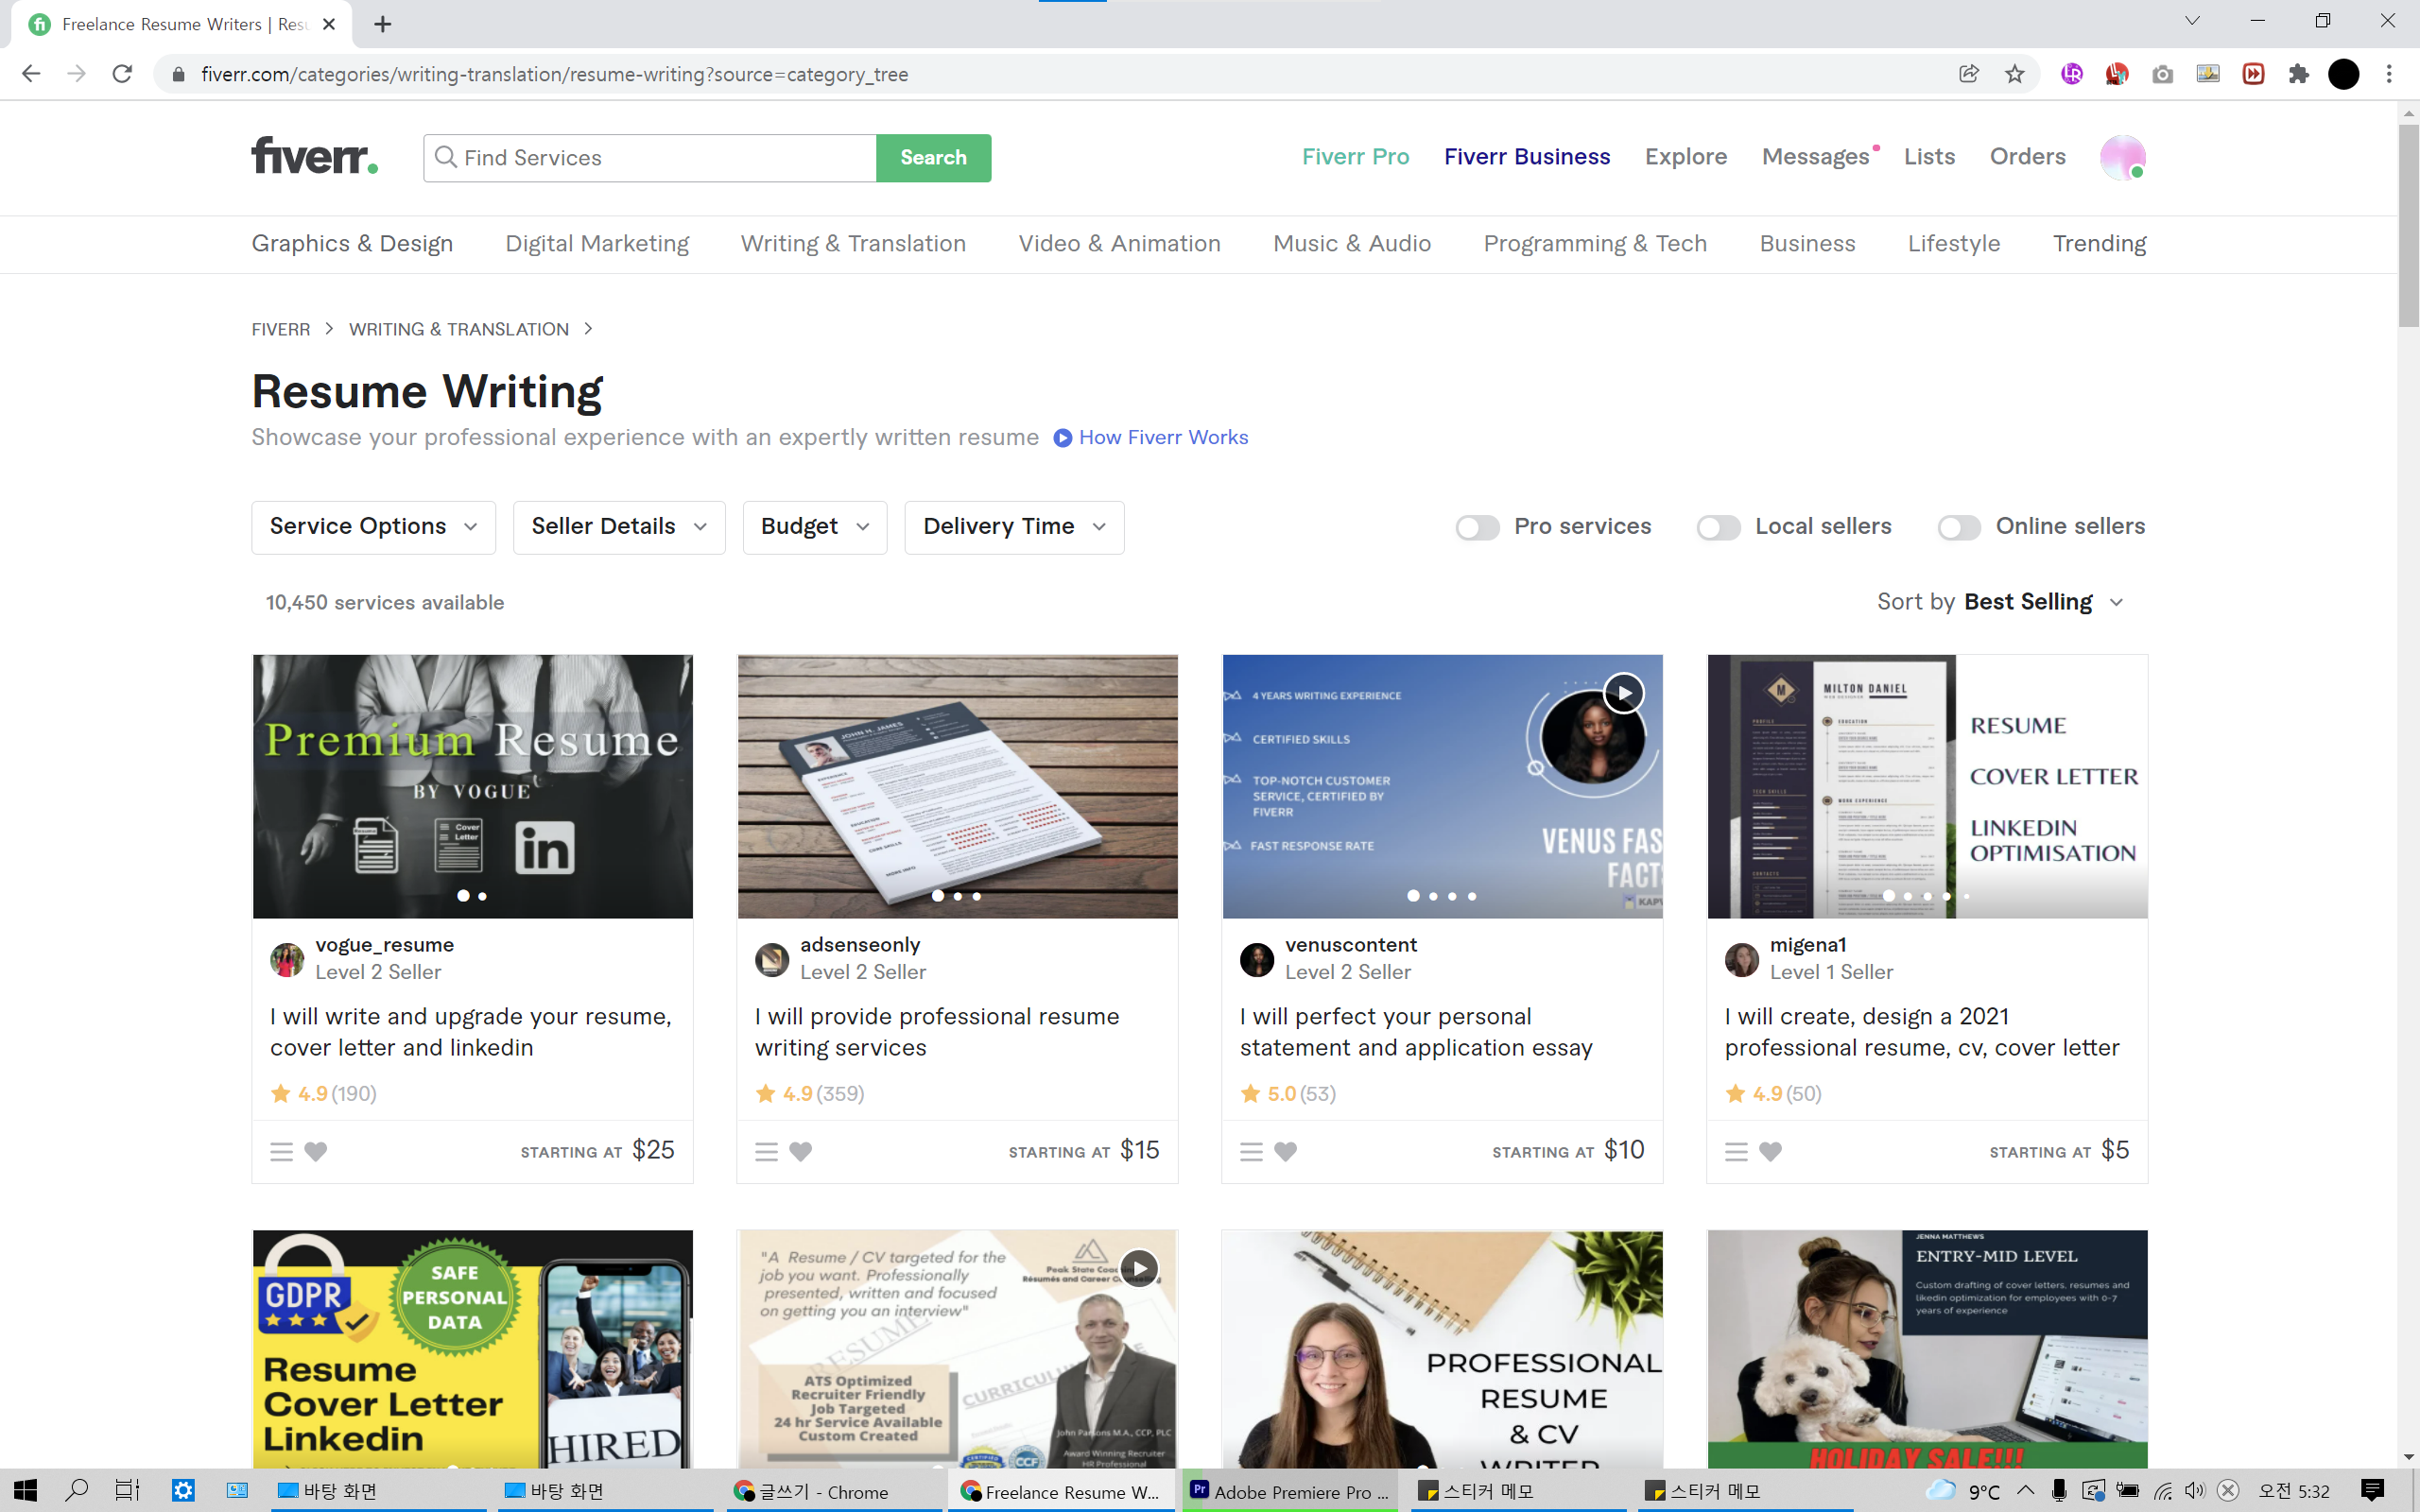
Task: Click the green Search button
Action: pos(933,158)
